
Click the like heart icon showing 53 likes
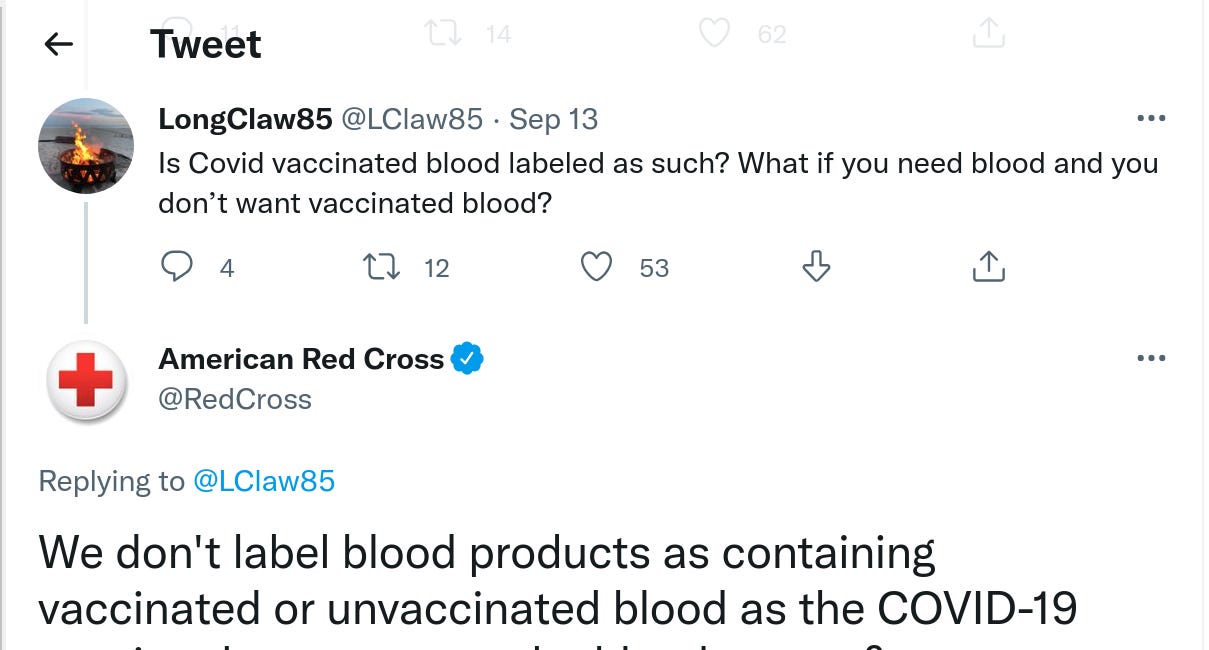click(x=596, y=267)
